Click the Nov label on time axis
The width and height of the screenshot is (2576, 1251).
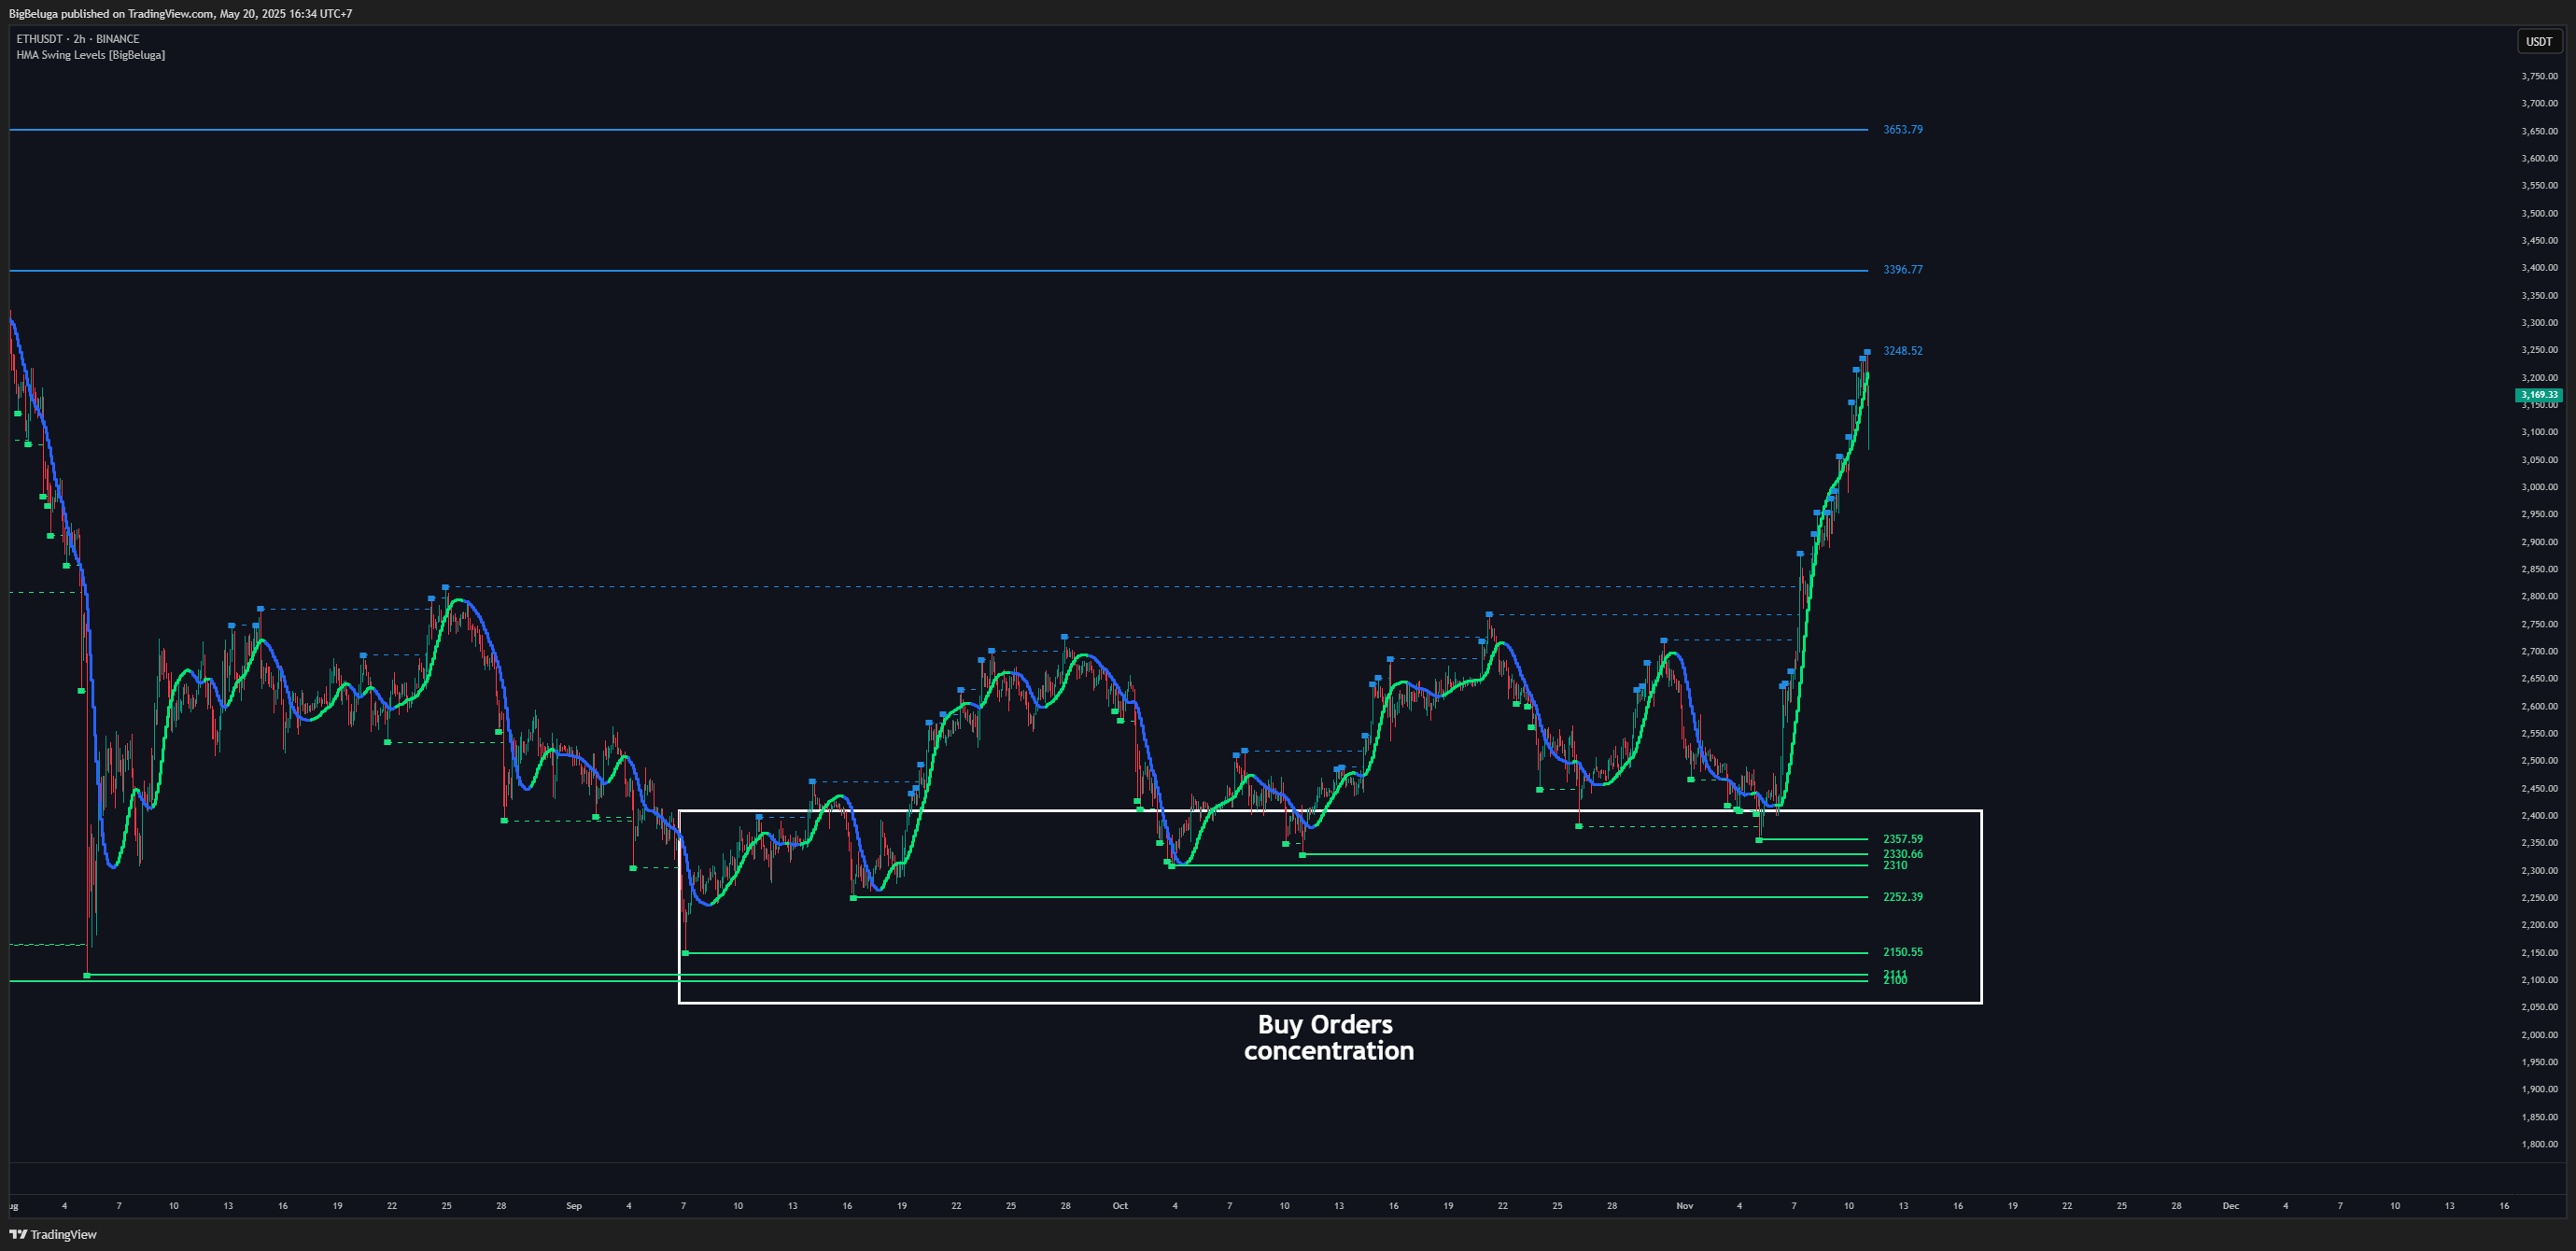[1685, 1206]
